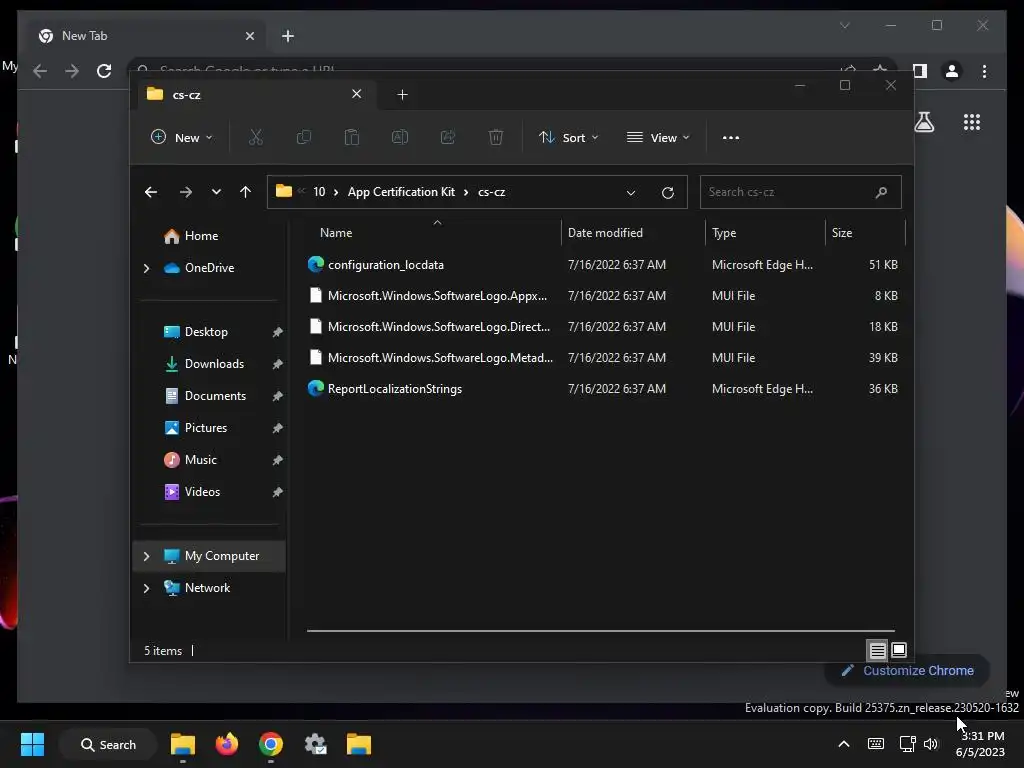The height and width of the screenshot is (768, 1024).
Task: Open the See more ellipsis menu in Explorer
Action: tap(731, 138)
